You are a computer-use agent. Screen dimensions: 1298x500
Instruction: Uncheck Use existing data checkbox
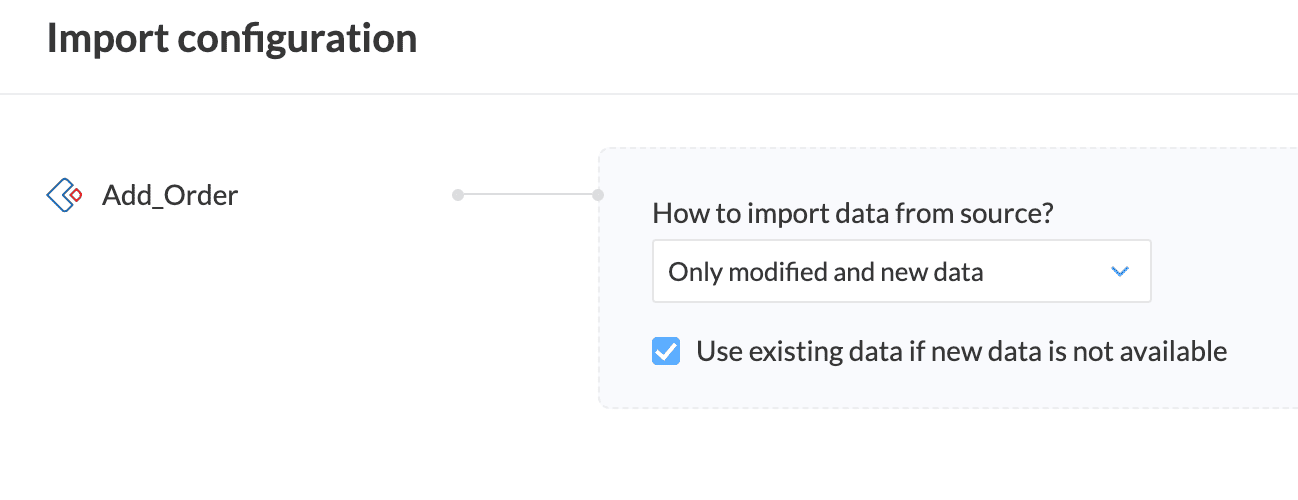[x=666, y=352]
